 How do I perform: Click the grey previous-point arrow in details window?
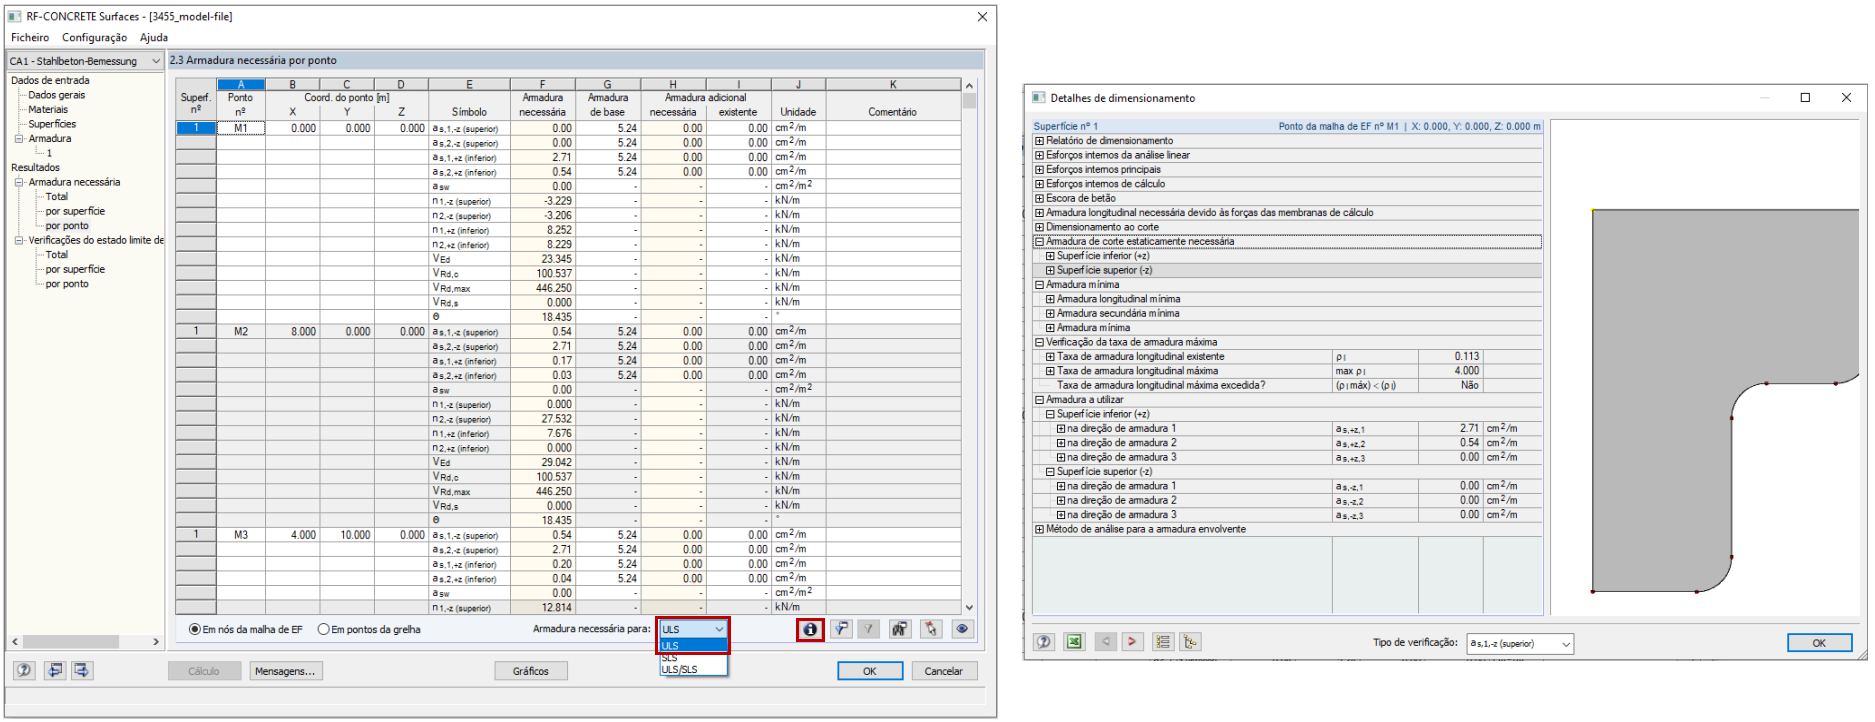click(x=1106, y=642)
